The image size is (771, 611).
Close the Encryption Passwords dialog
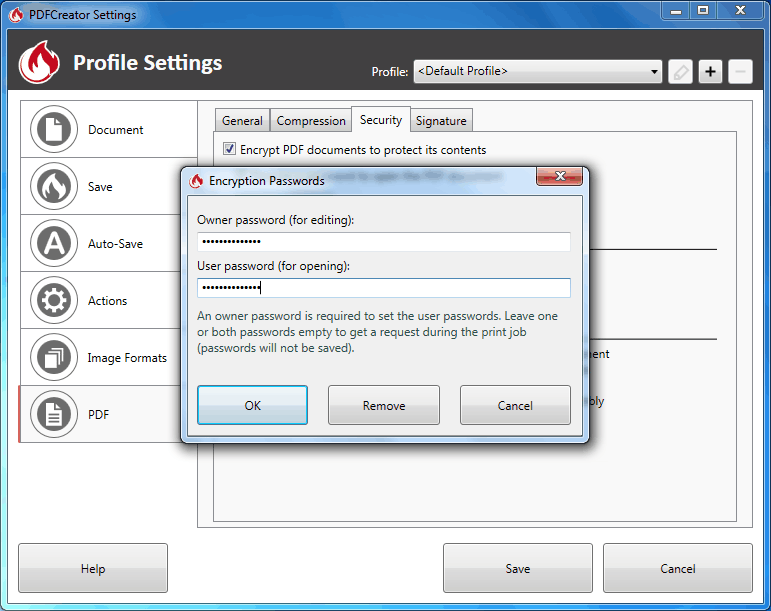click(560, 176)
